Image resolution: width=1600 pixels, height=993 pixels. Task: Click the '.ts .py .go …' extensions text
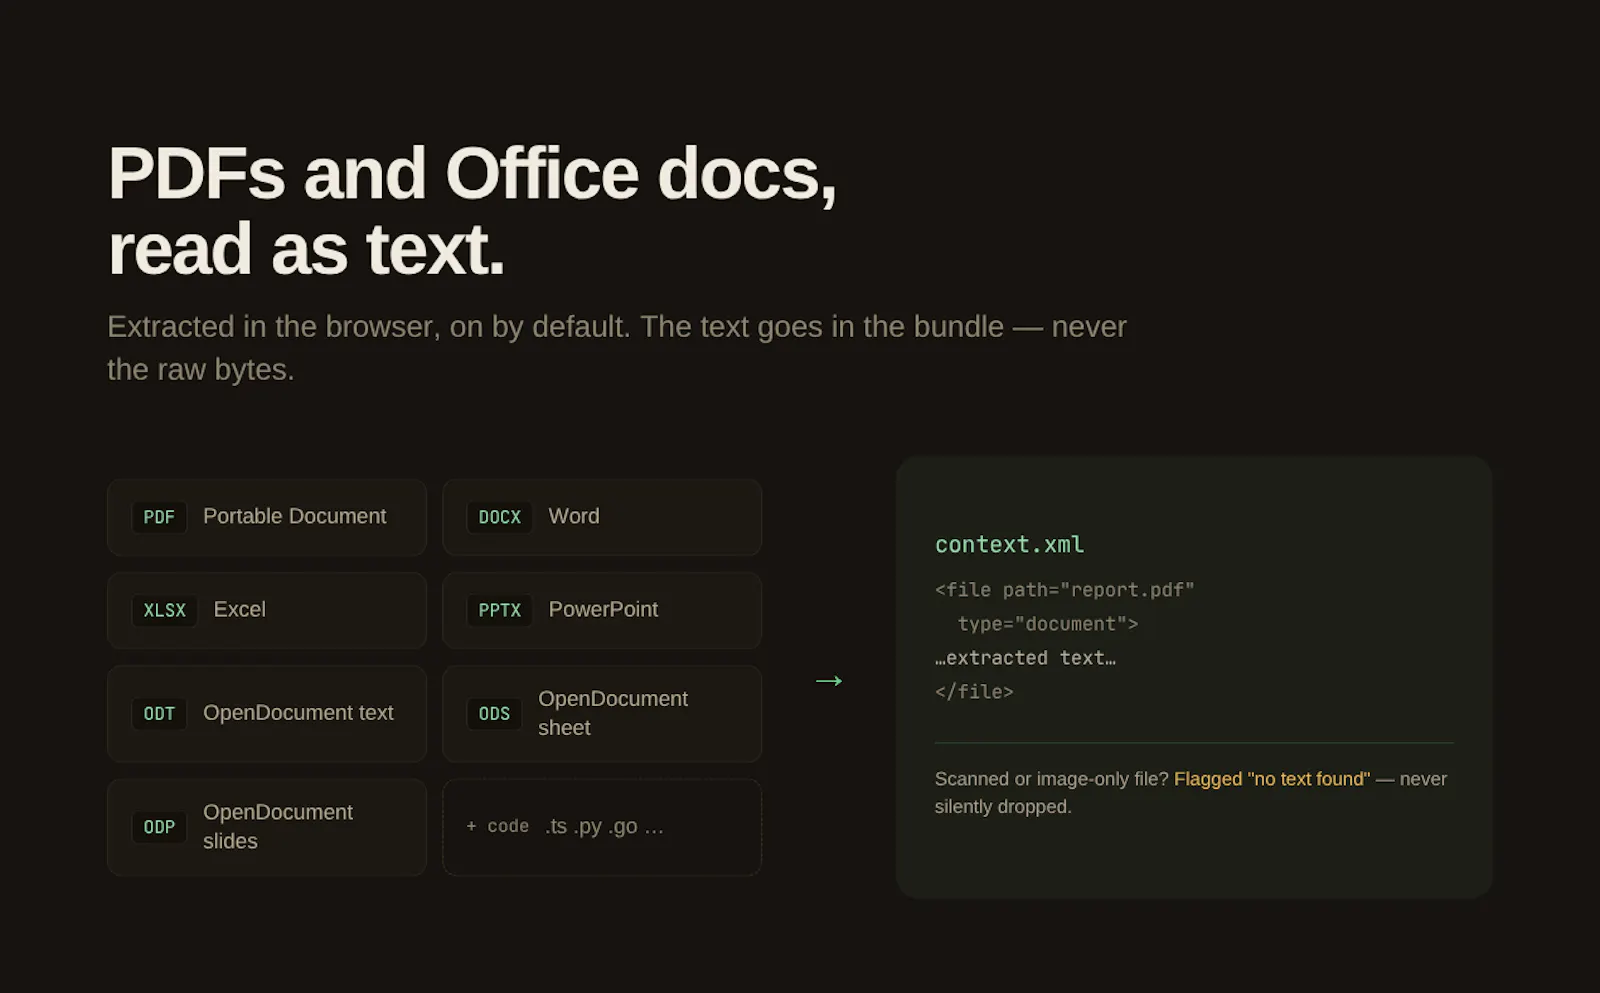click(x=604, y=826)
